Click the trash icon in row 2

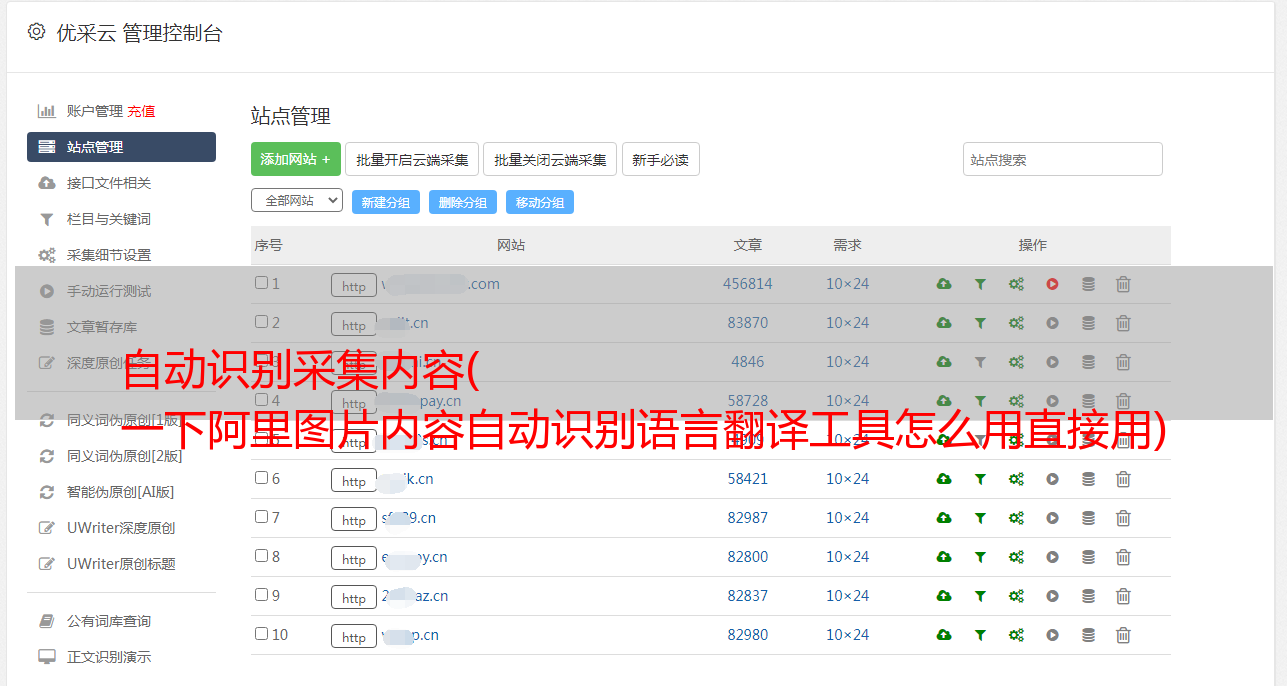tap(1123, 323)
